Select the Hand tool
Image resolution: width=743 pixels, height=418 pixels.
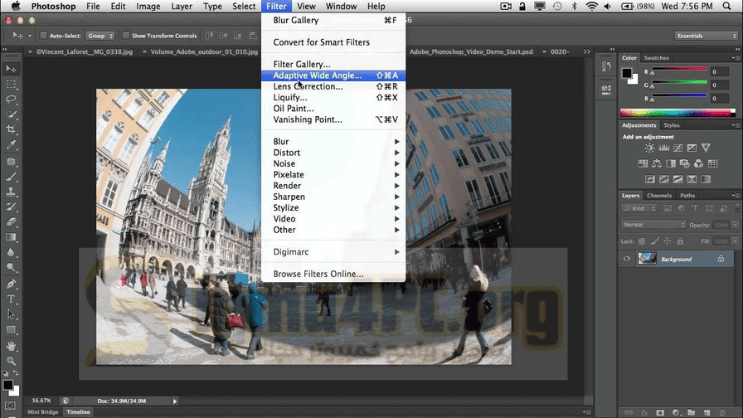pyautogui.click(x=11, y=346)
